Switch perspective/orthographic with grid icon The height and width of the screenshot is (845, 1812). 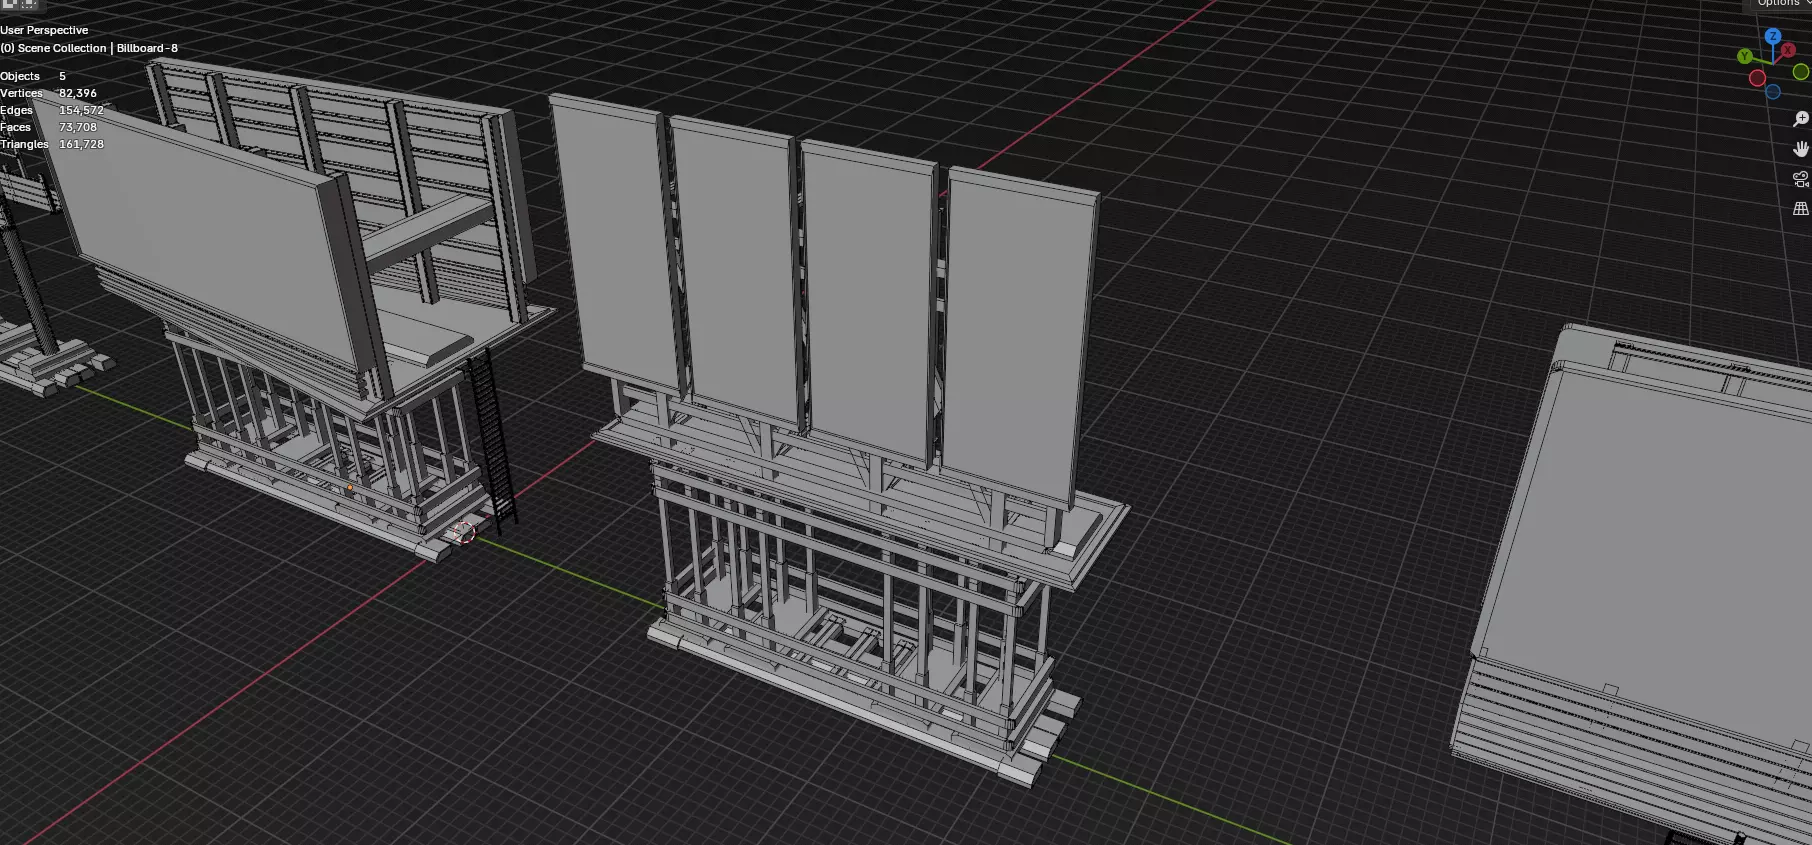[x=1801, y=209]
